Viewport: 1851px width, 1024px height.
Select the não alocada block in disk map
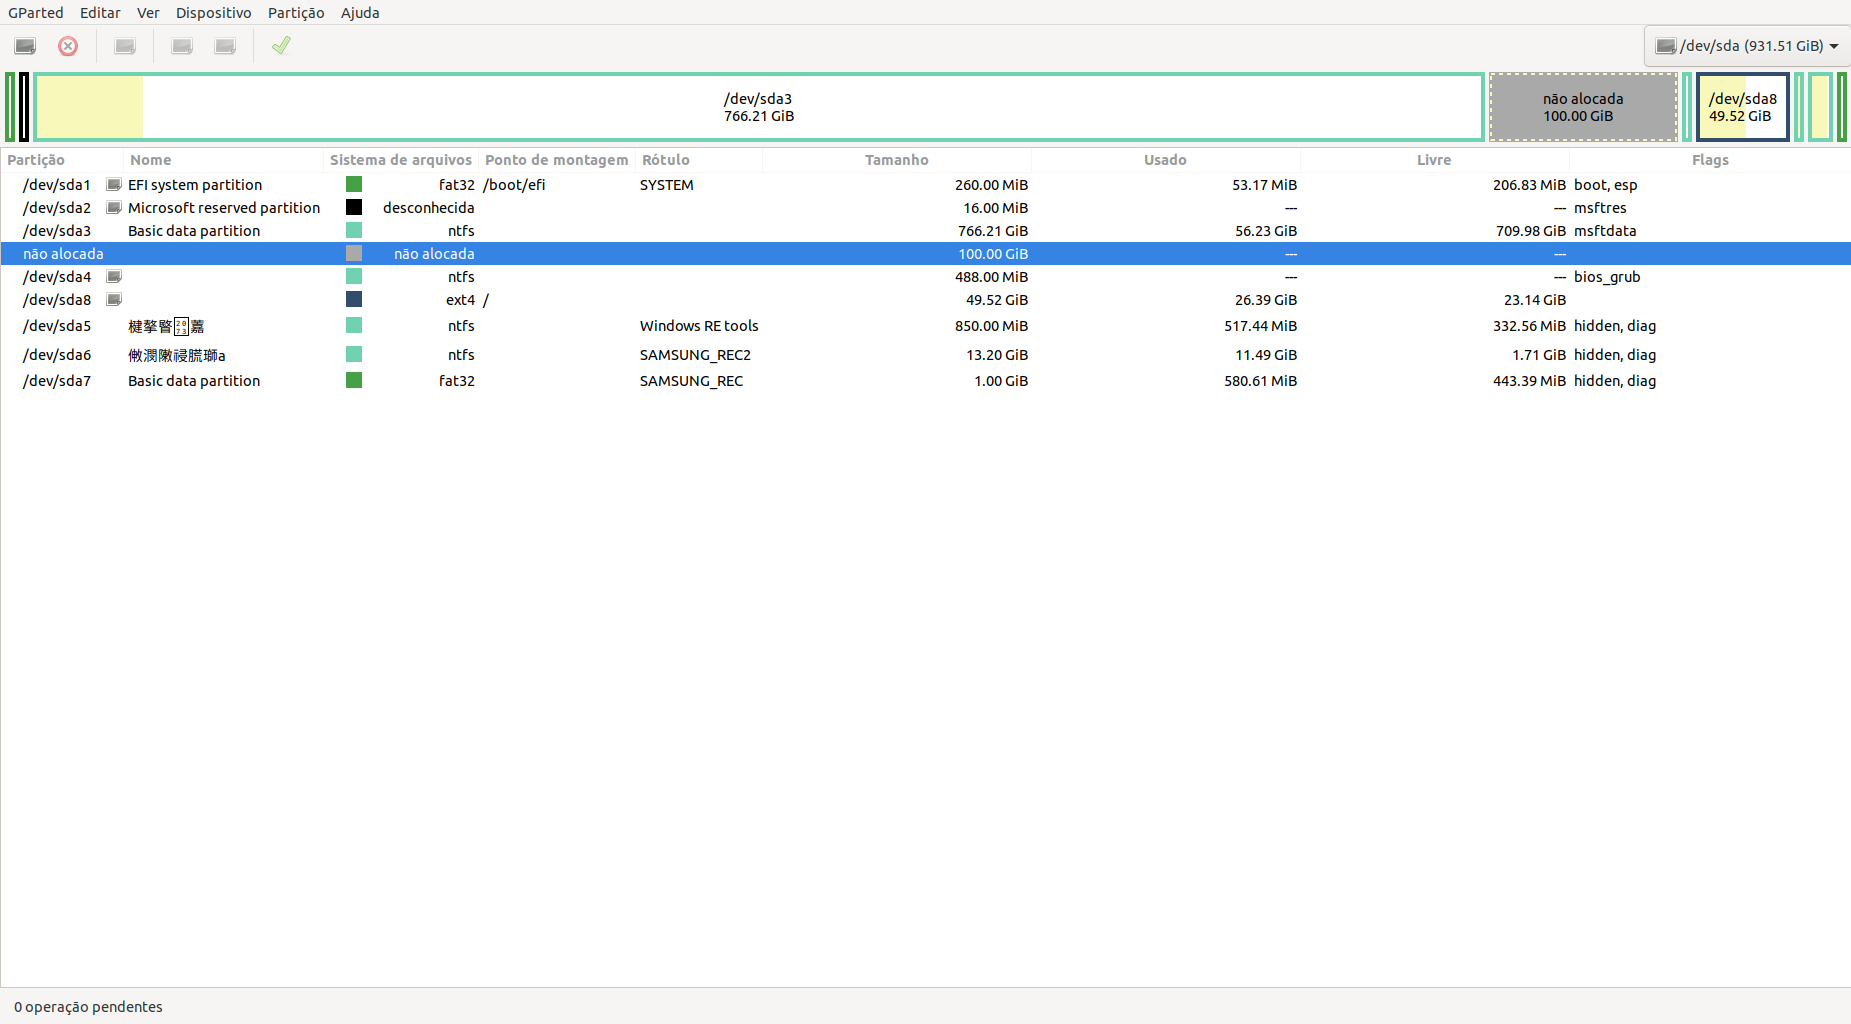[x=1582, y=107]
